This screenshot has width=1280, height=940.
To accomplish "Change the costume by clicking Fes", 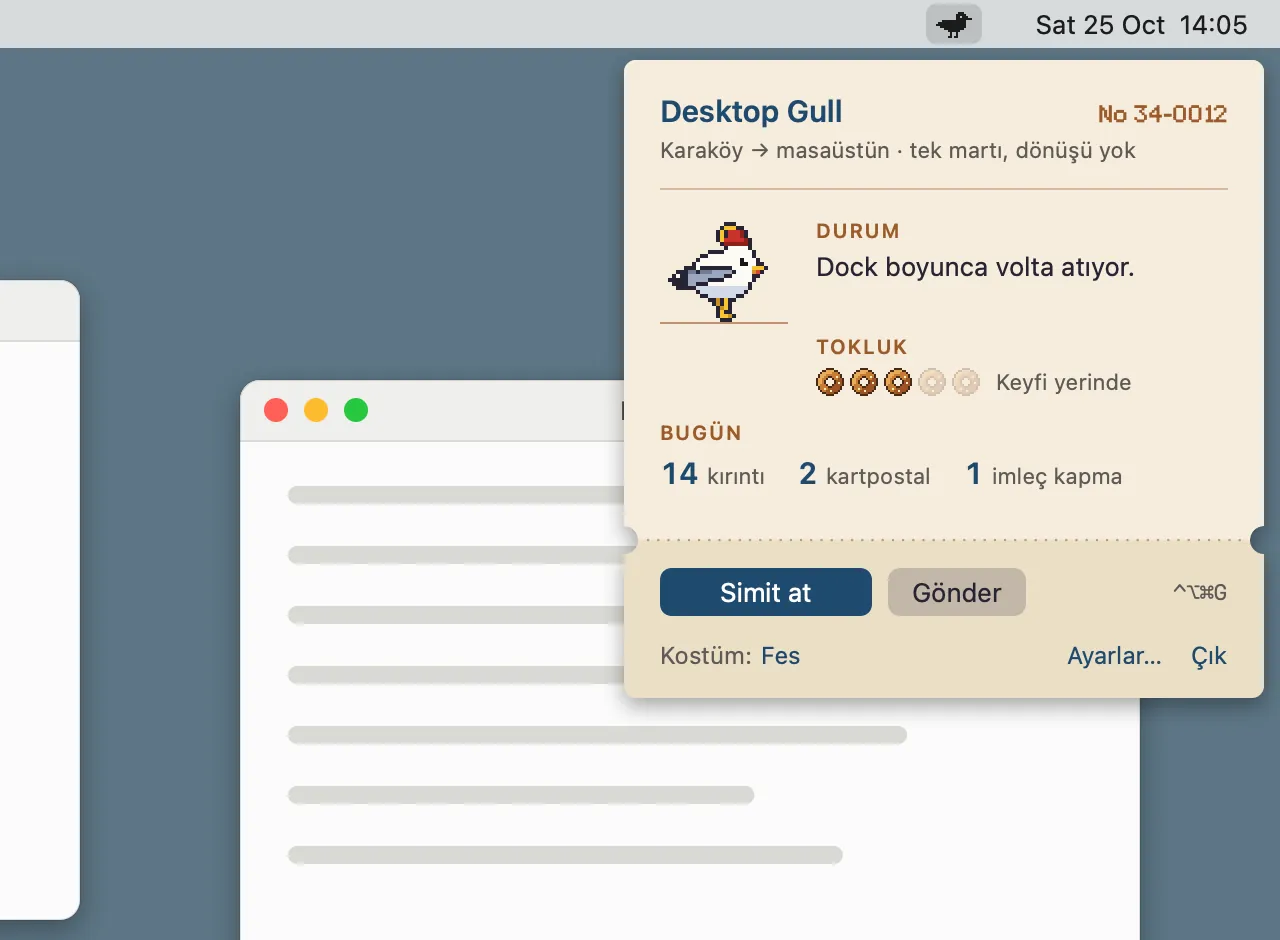I will (x=781, y=656).
